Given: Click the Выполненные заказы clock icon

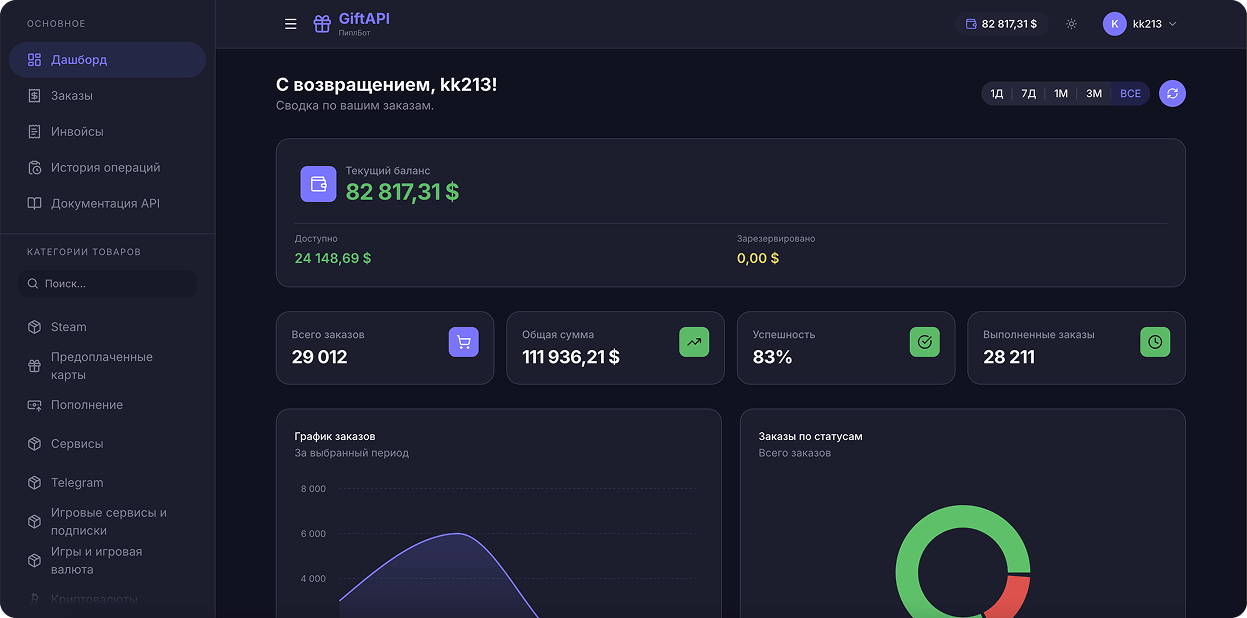Looking at the screenshot, I should click(x=1155, y=342).
